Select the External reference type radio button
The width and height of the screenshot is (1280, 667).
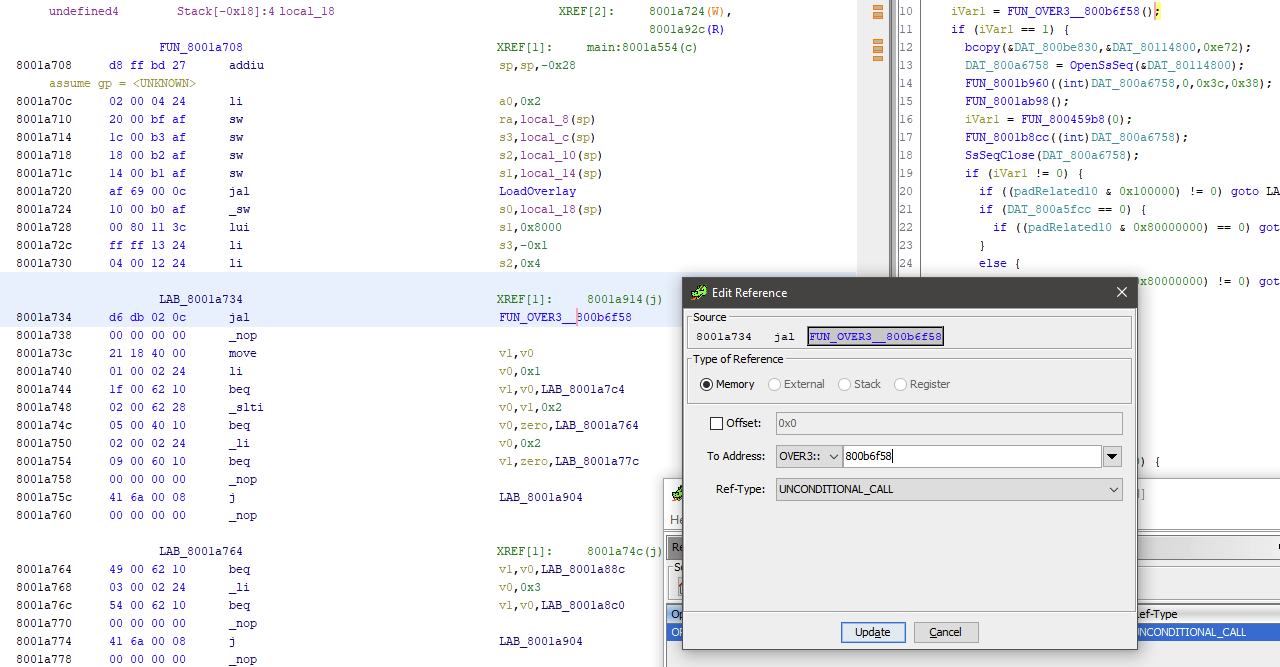tap(774, 384)
